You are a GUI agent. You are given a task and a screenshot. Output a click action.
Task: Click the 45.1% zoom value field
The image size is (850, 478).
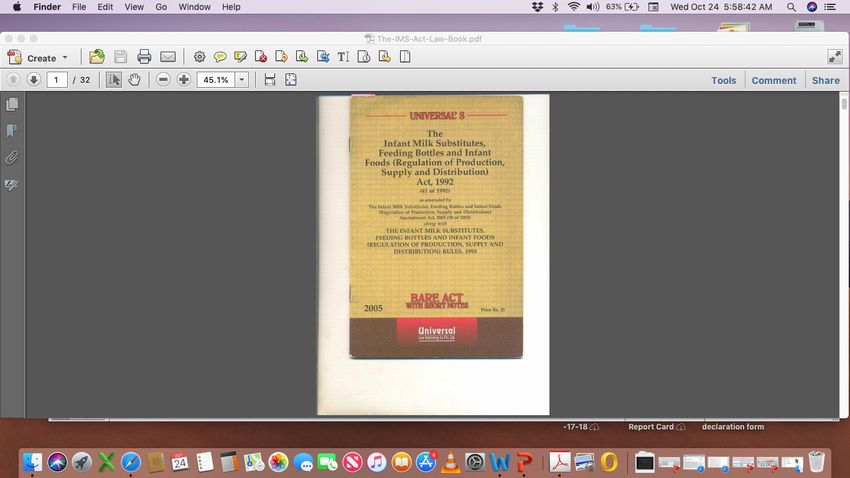pos(216,80)
